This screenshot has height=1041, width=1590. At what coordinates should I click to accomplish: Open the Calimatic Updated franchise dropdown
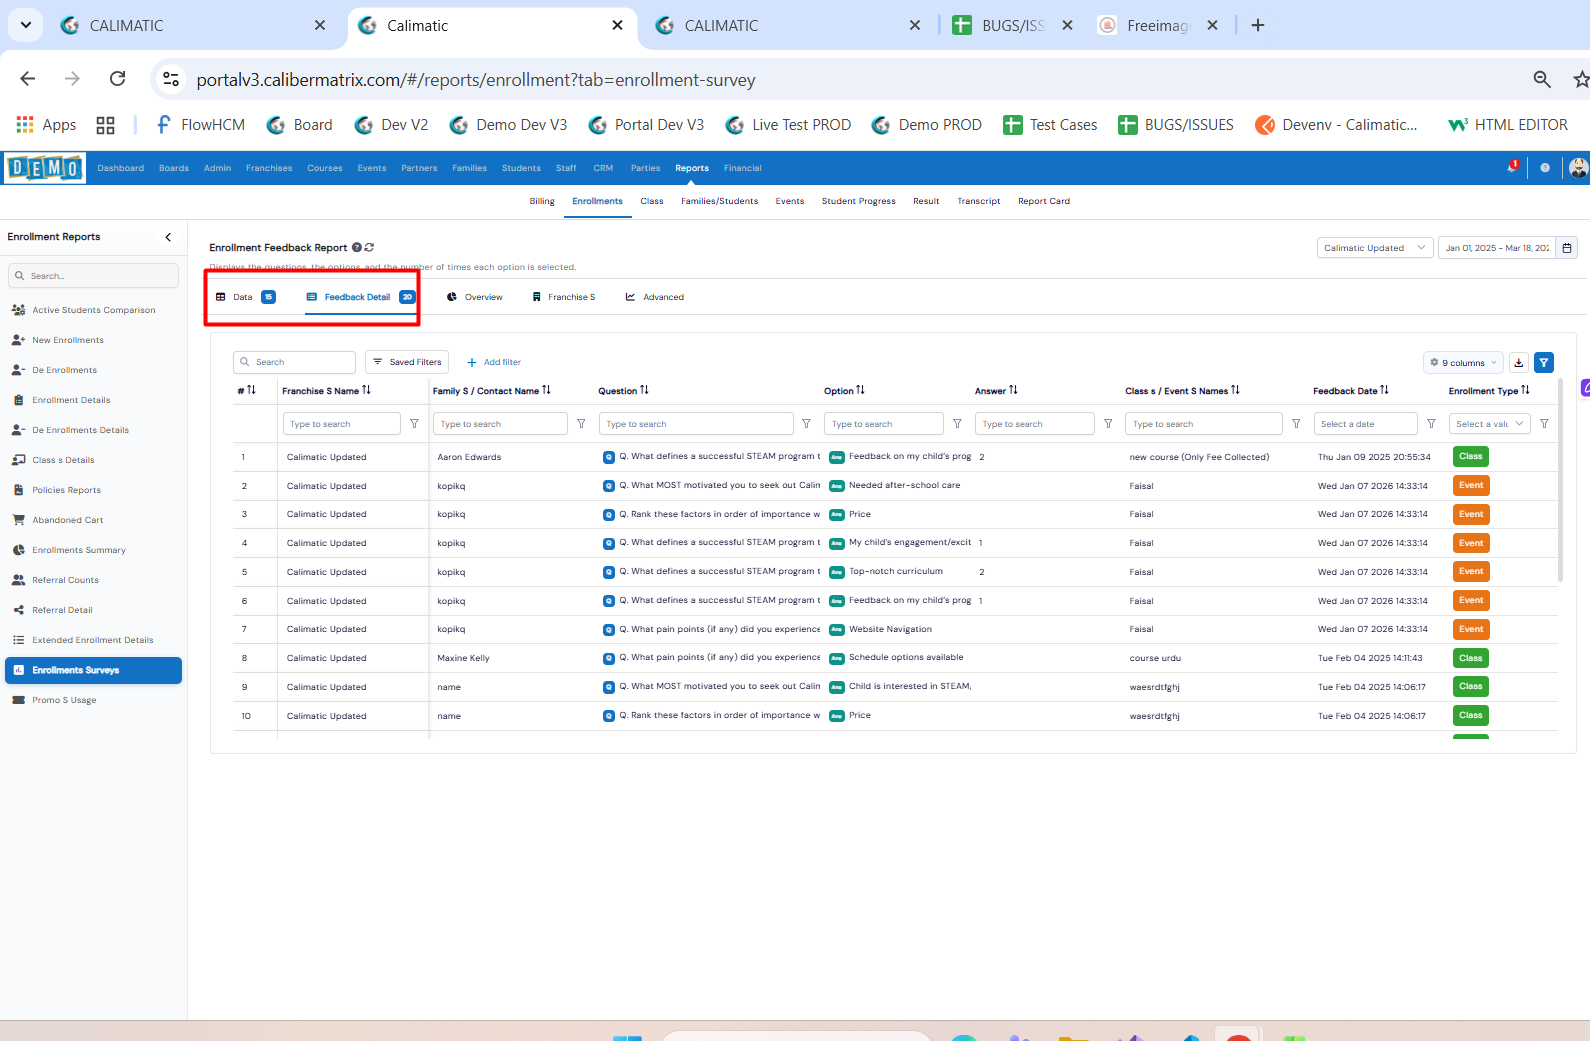coord(1375,248)
